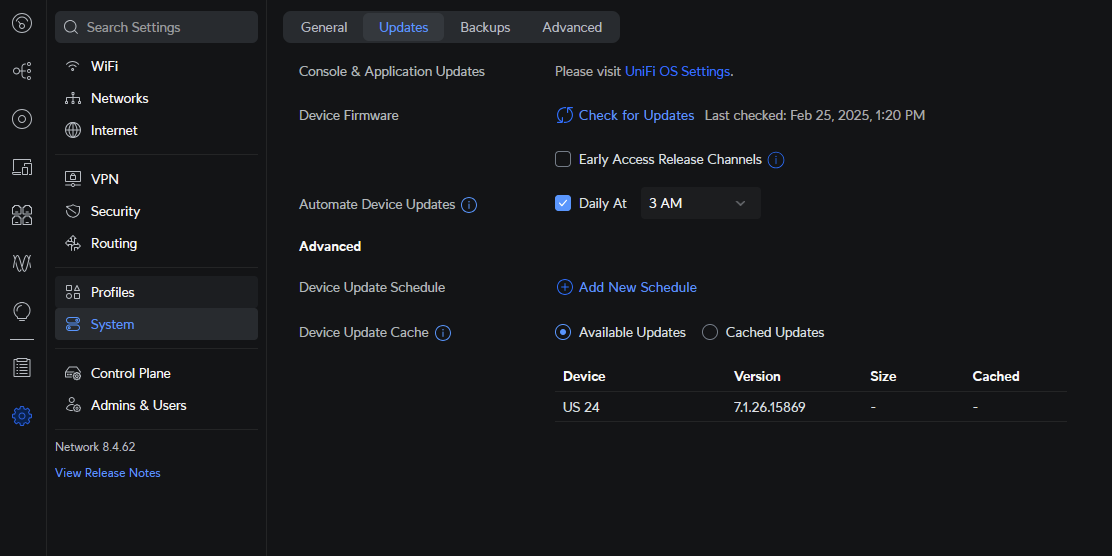Click info icon beside Device Update Cache
This screenshot has height=556, width=1112.
pyautogui.click(x=443, y=333)
